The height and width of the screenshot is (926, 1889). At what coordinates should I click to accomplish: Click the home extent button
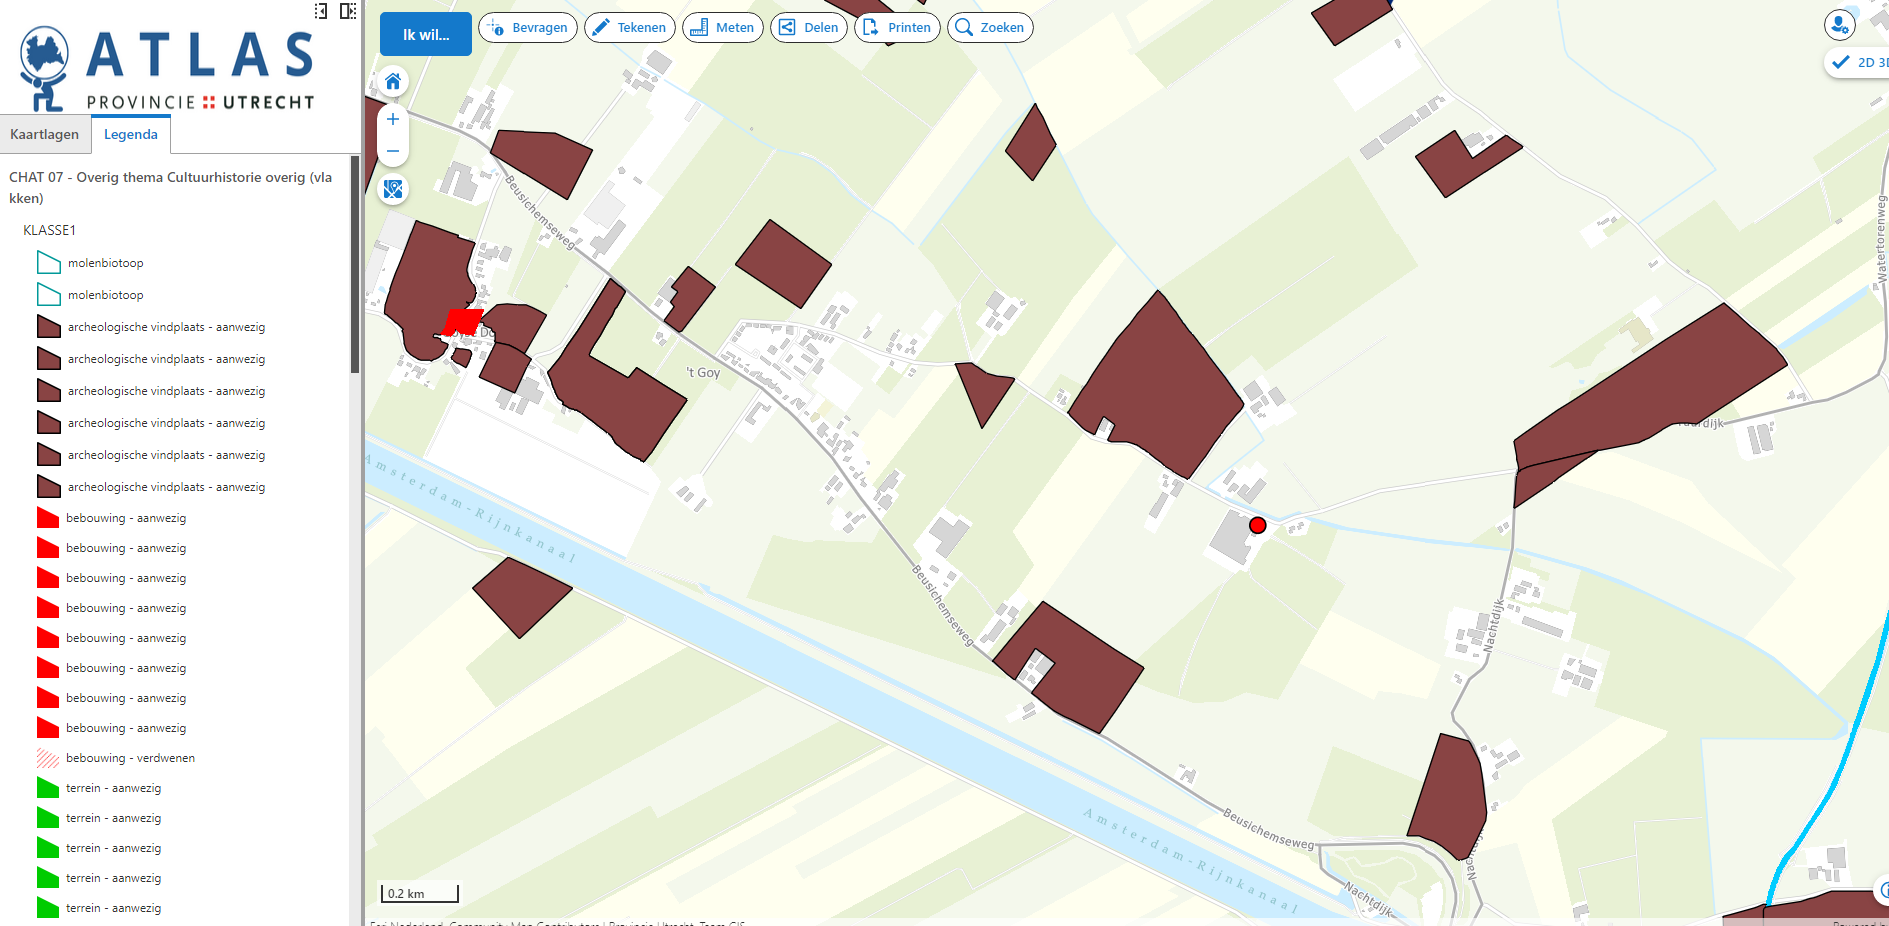click(393, 82)
